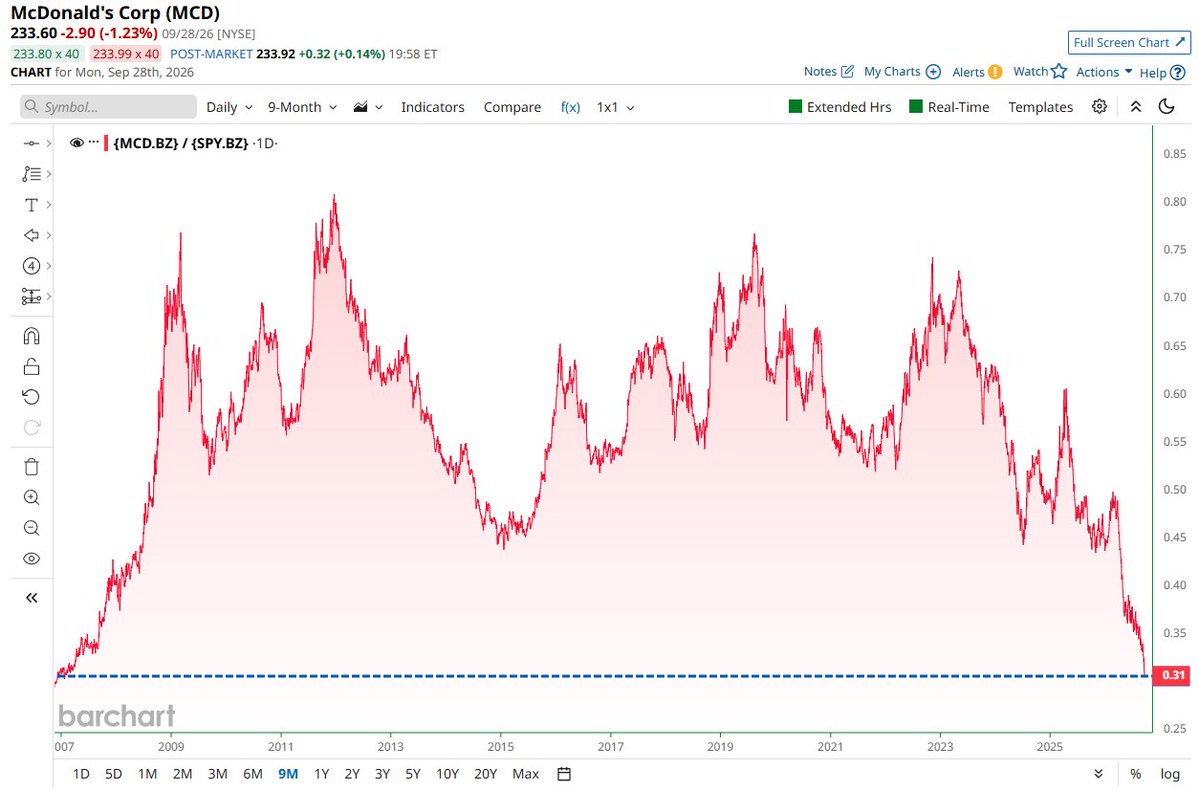Screen dimensions: 1199x790
Task: Collapse chart header with double chevron
Action: 1136,107
